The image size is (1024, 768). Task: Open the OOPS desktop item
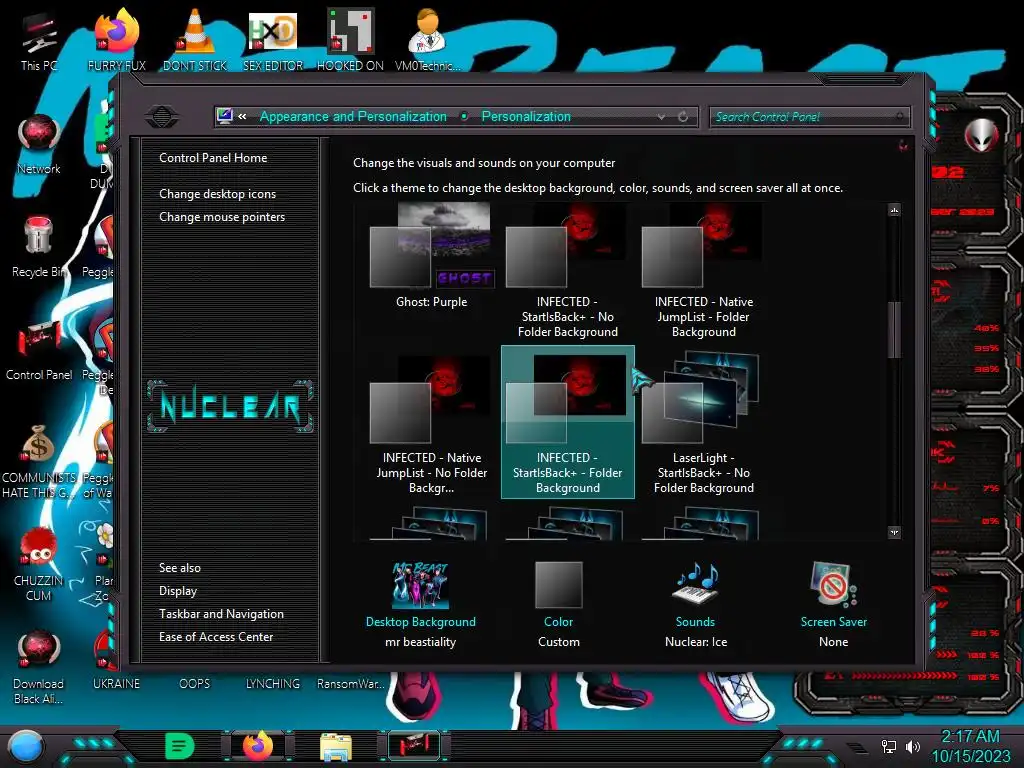[195, 684]
